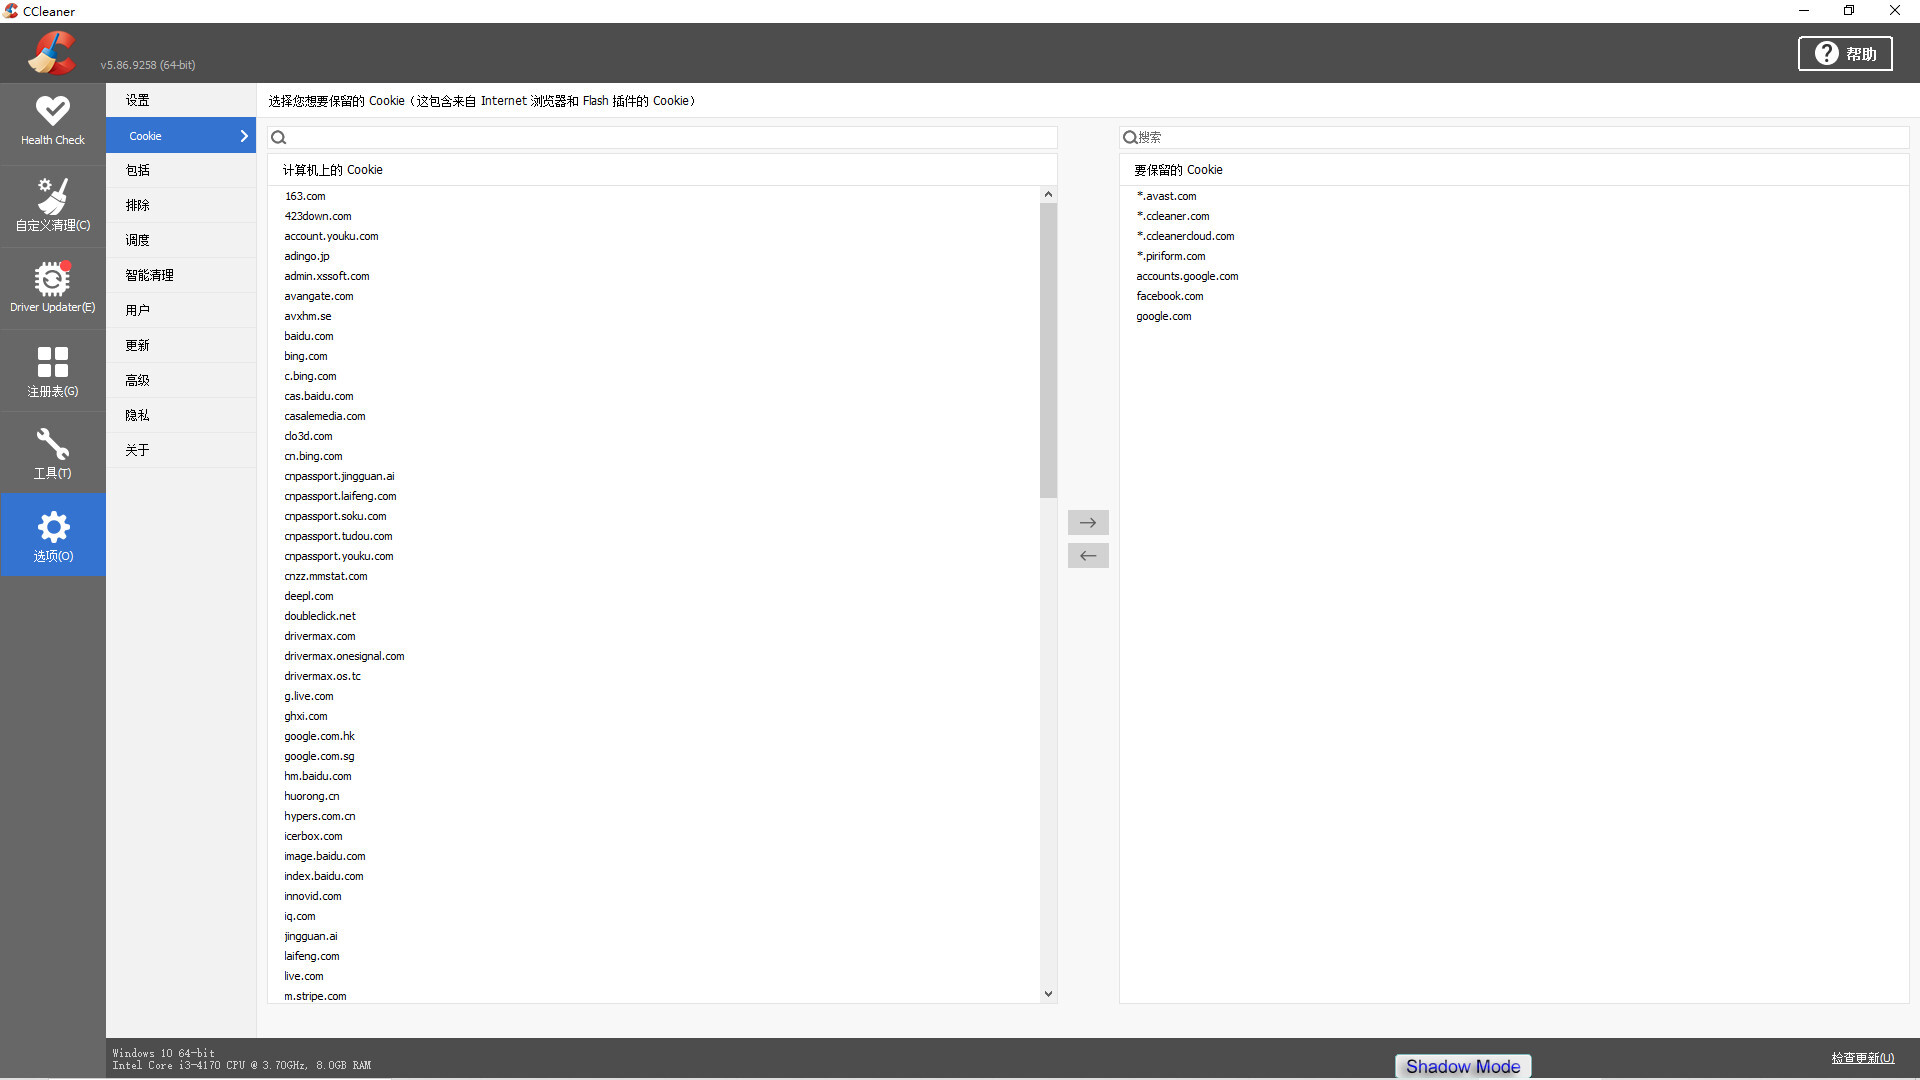Open the 设置 settings menu item
Screen dimensions: 1920x1080
[x=181, y=100]
